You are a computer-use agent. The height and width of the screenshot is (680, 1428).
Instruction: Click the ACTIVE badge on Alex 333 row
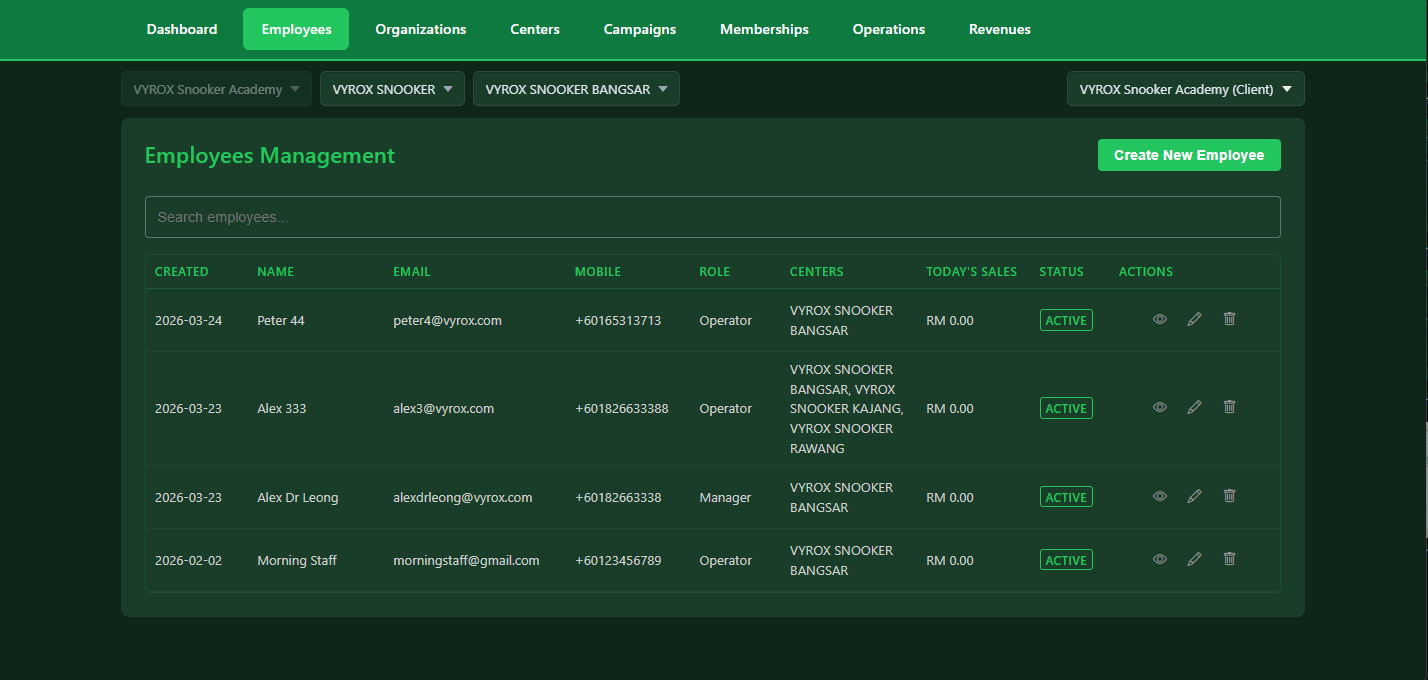pyautogui.click(x=1066, y=408)
